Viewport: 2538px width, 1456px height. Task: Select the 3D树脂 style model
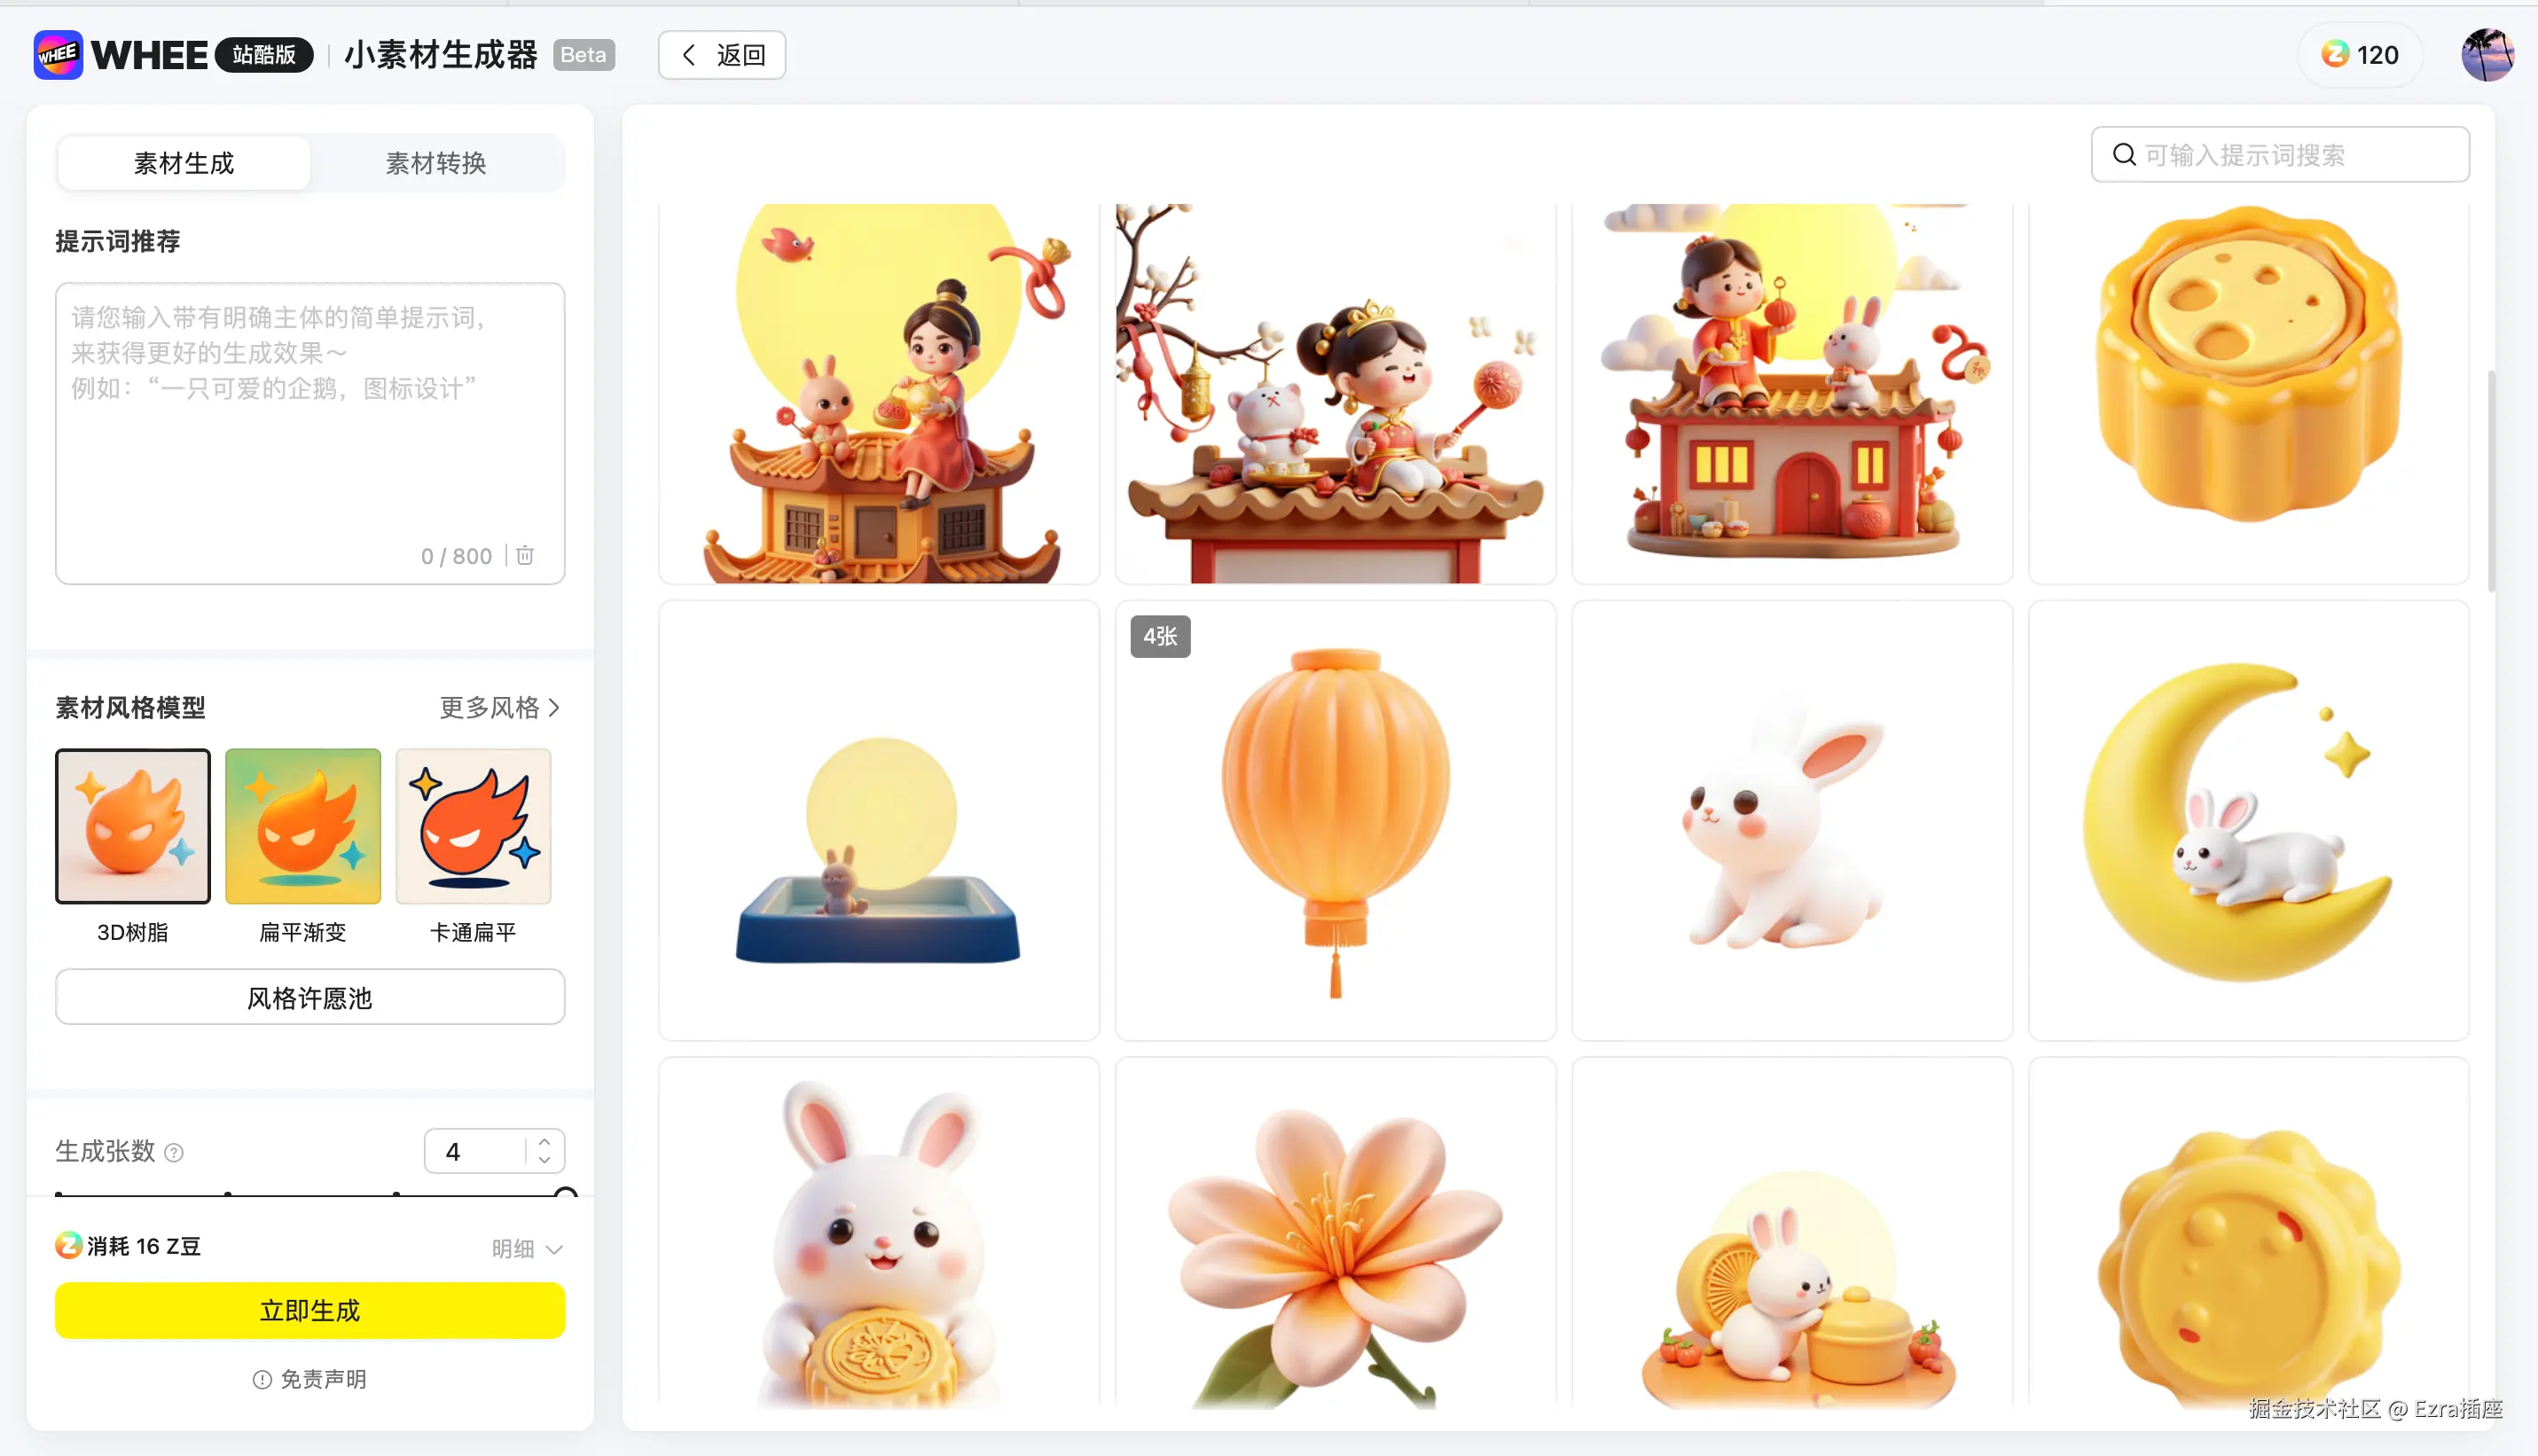click(x=133, y=826)
